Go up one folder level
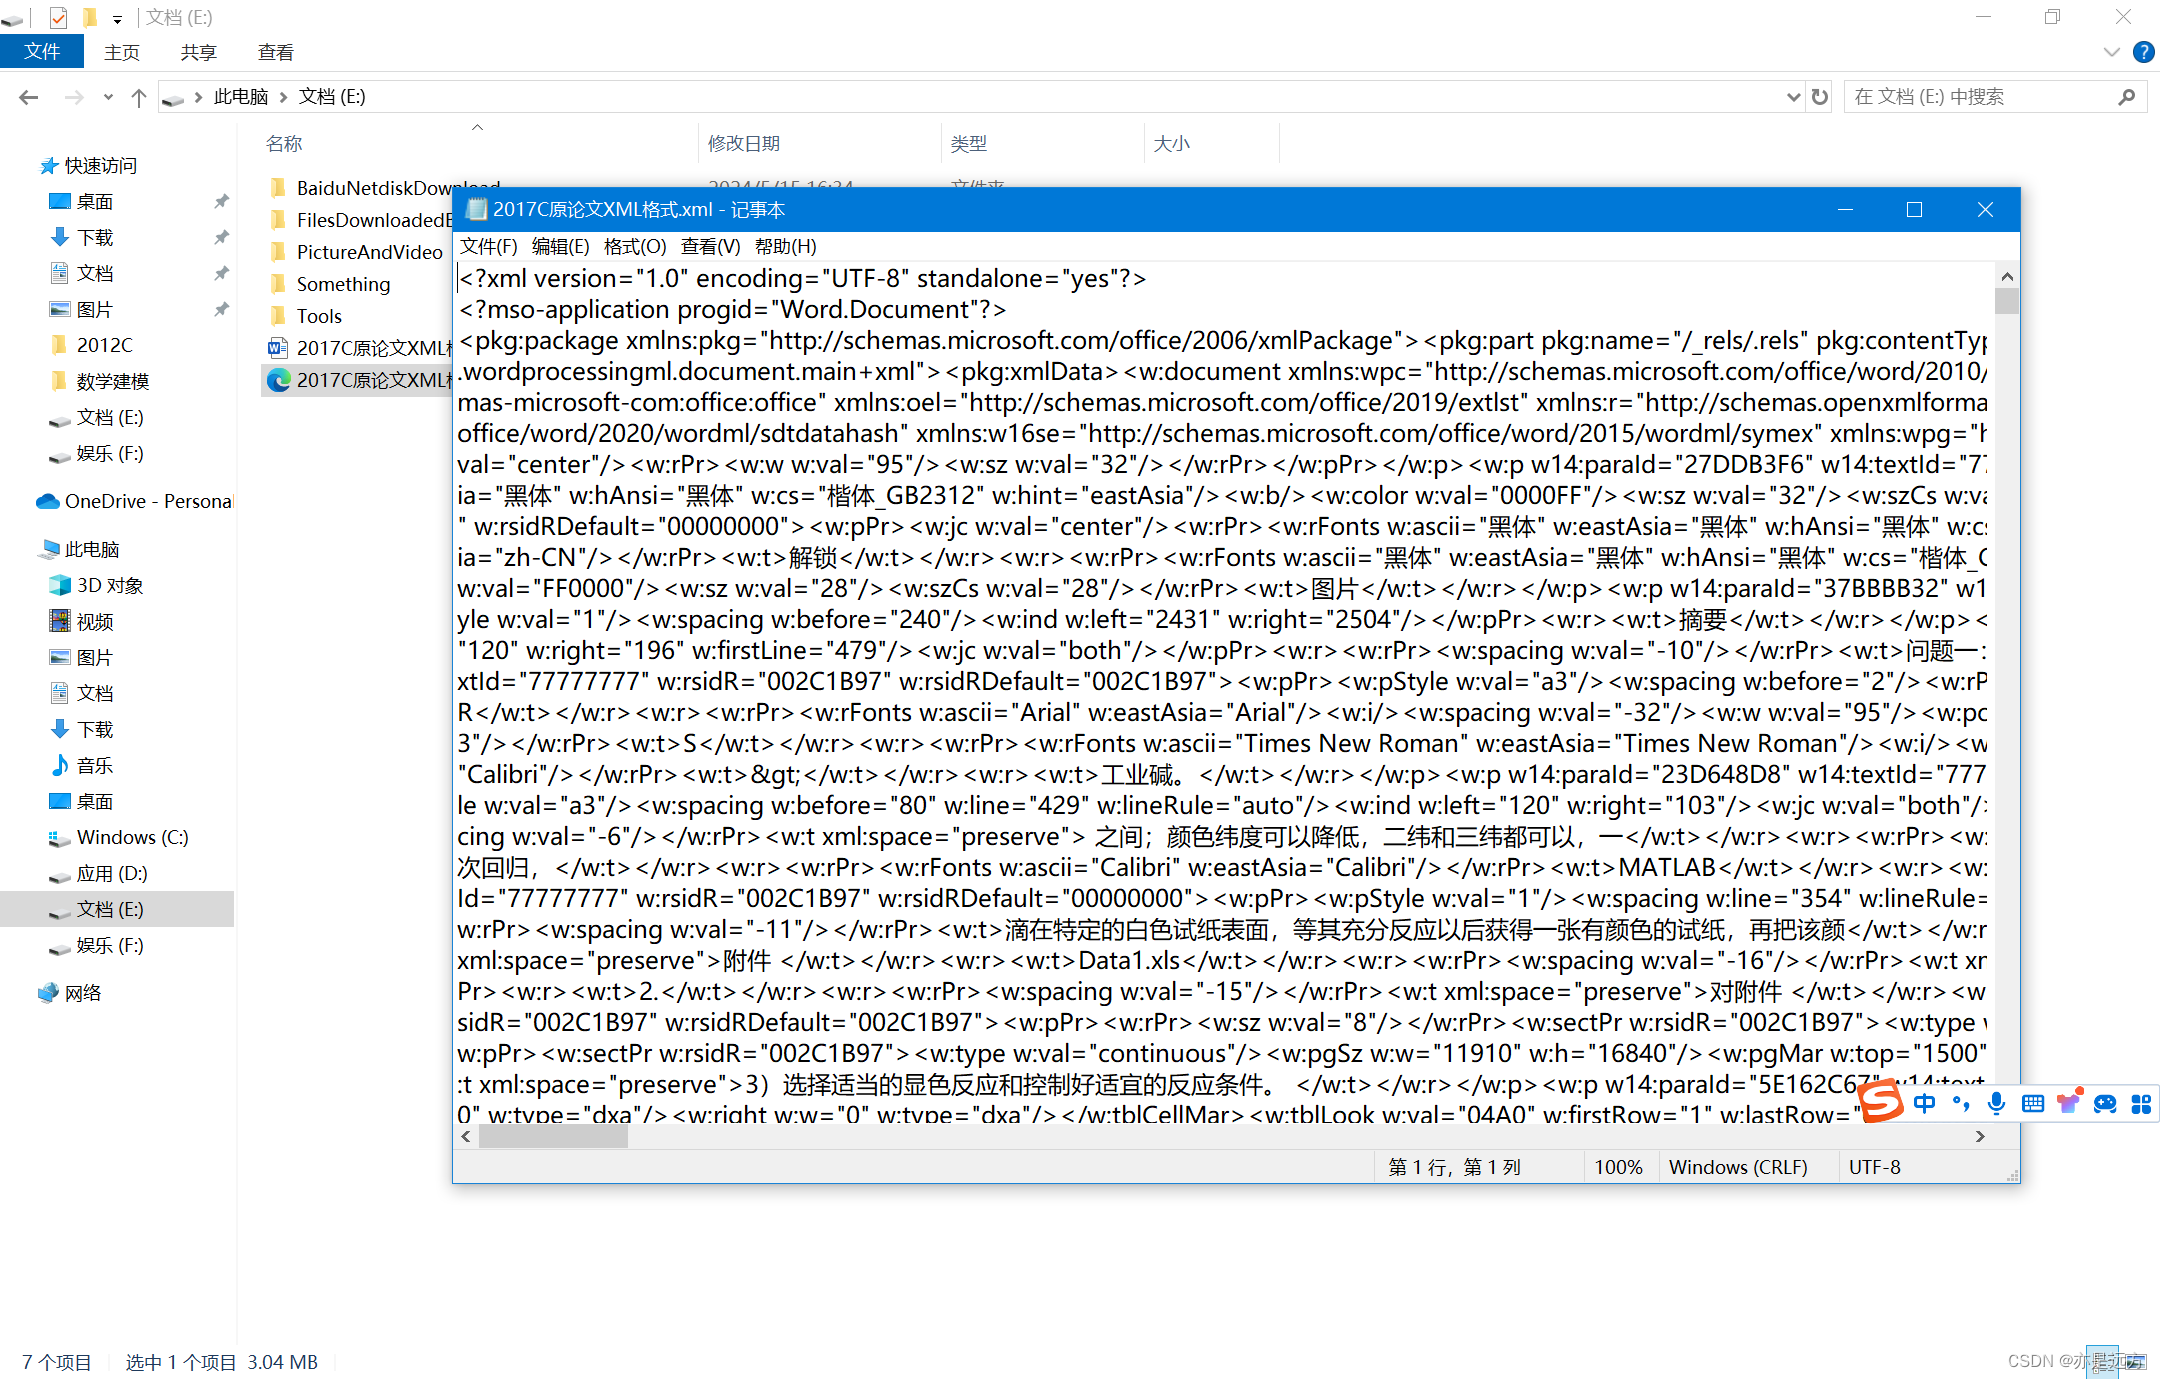 tap(139, 97)
